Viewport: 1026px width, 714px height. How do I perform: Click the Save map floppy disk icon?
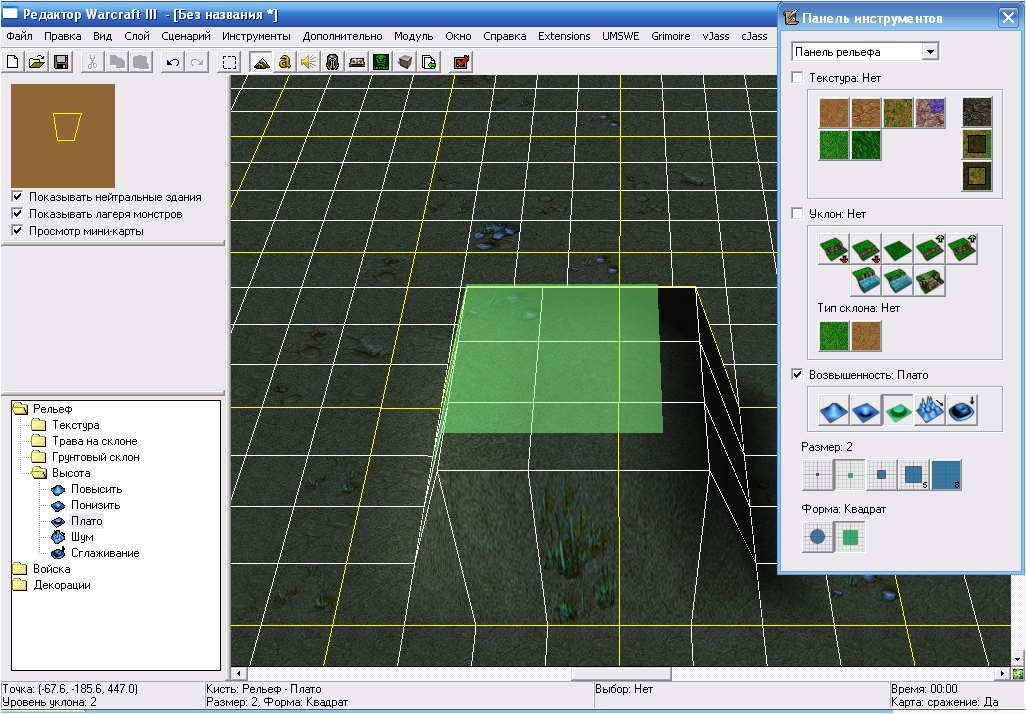click(x=61, y=62)
